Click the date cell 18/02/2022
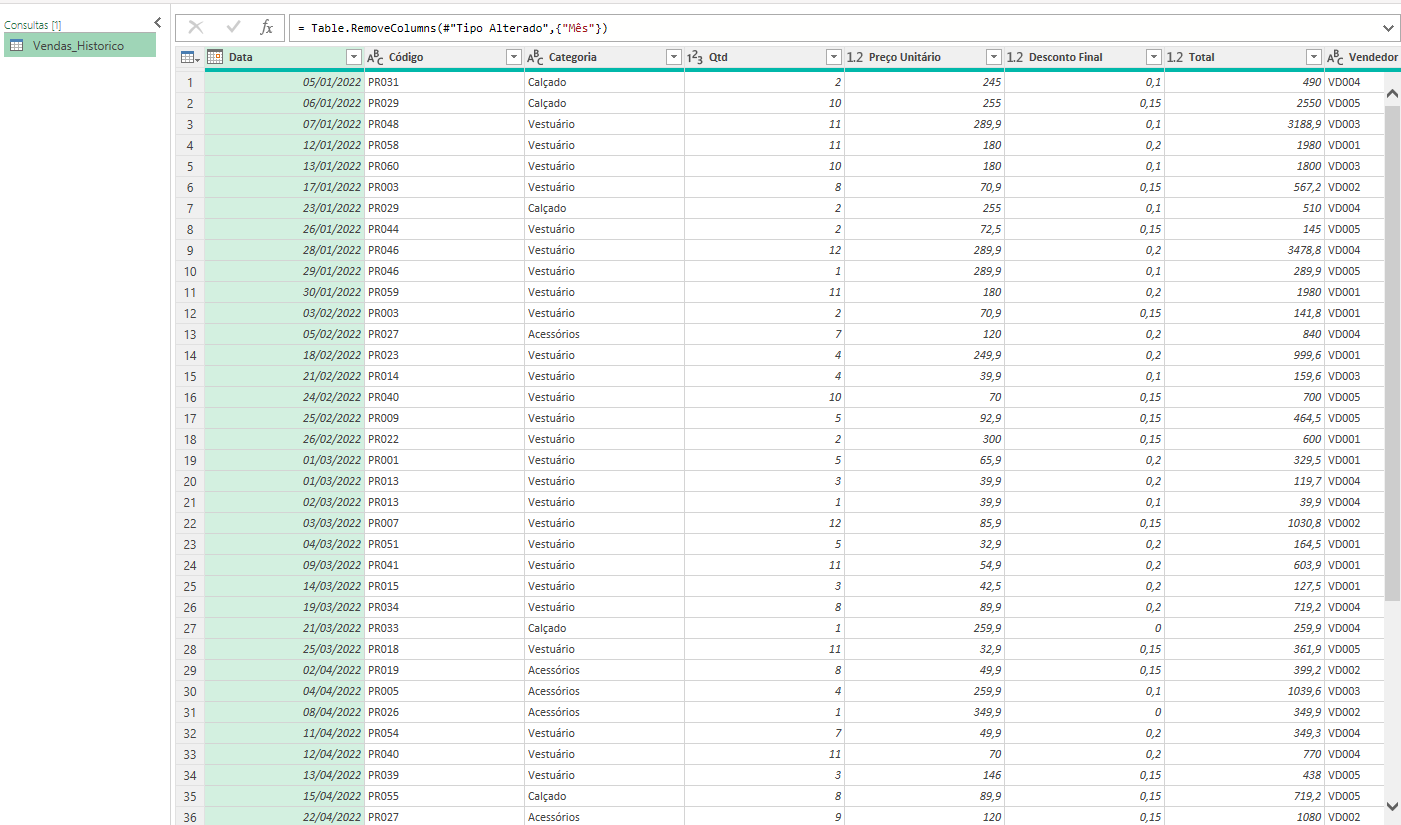1401x825 pixels. [284, 355]
